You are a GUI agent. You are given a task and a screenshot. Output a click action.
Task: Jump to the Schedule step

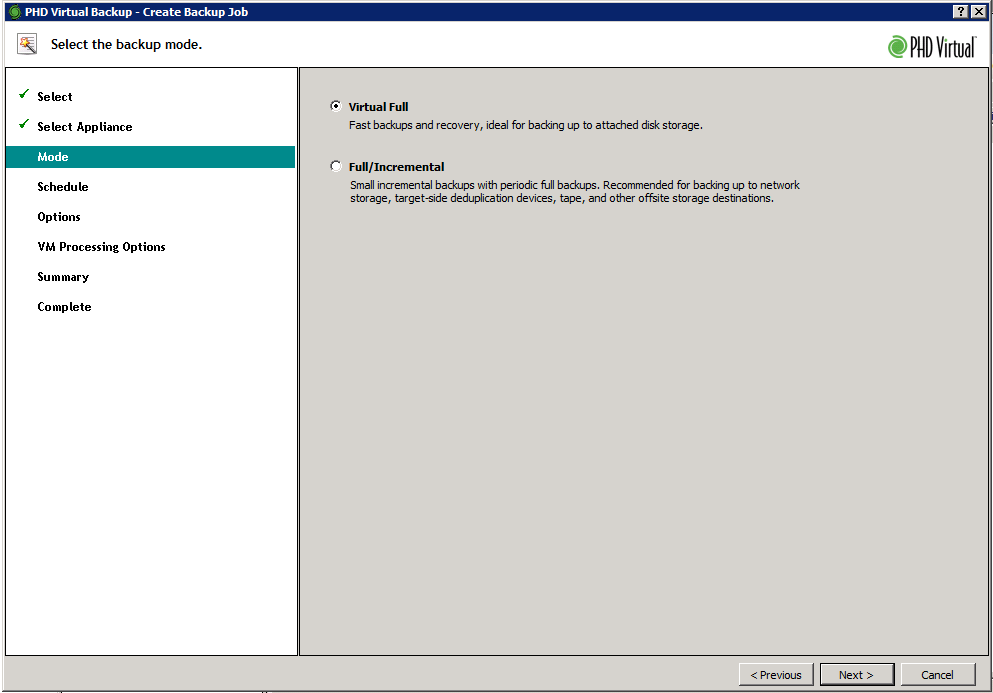pos(63,187)
